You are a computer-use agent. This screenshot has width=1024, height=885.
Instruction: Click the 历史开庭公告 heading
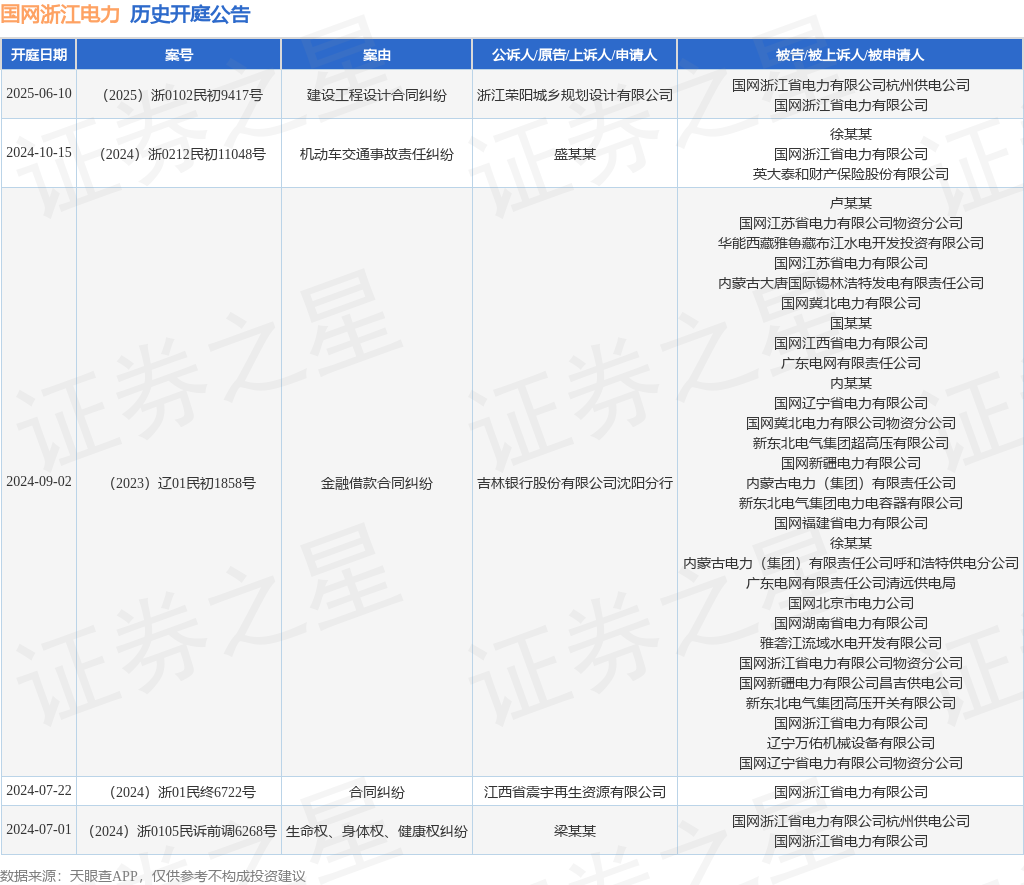coord(190,14)
